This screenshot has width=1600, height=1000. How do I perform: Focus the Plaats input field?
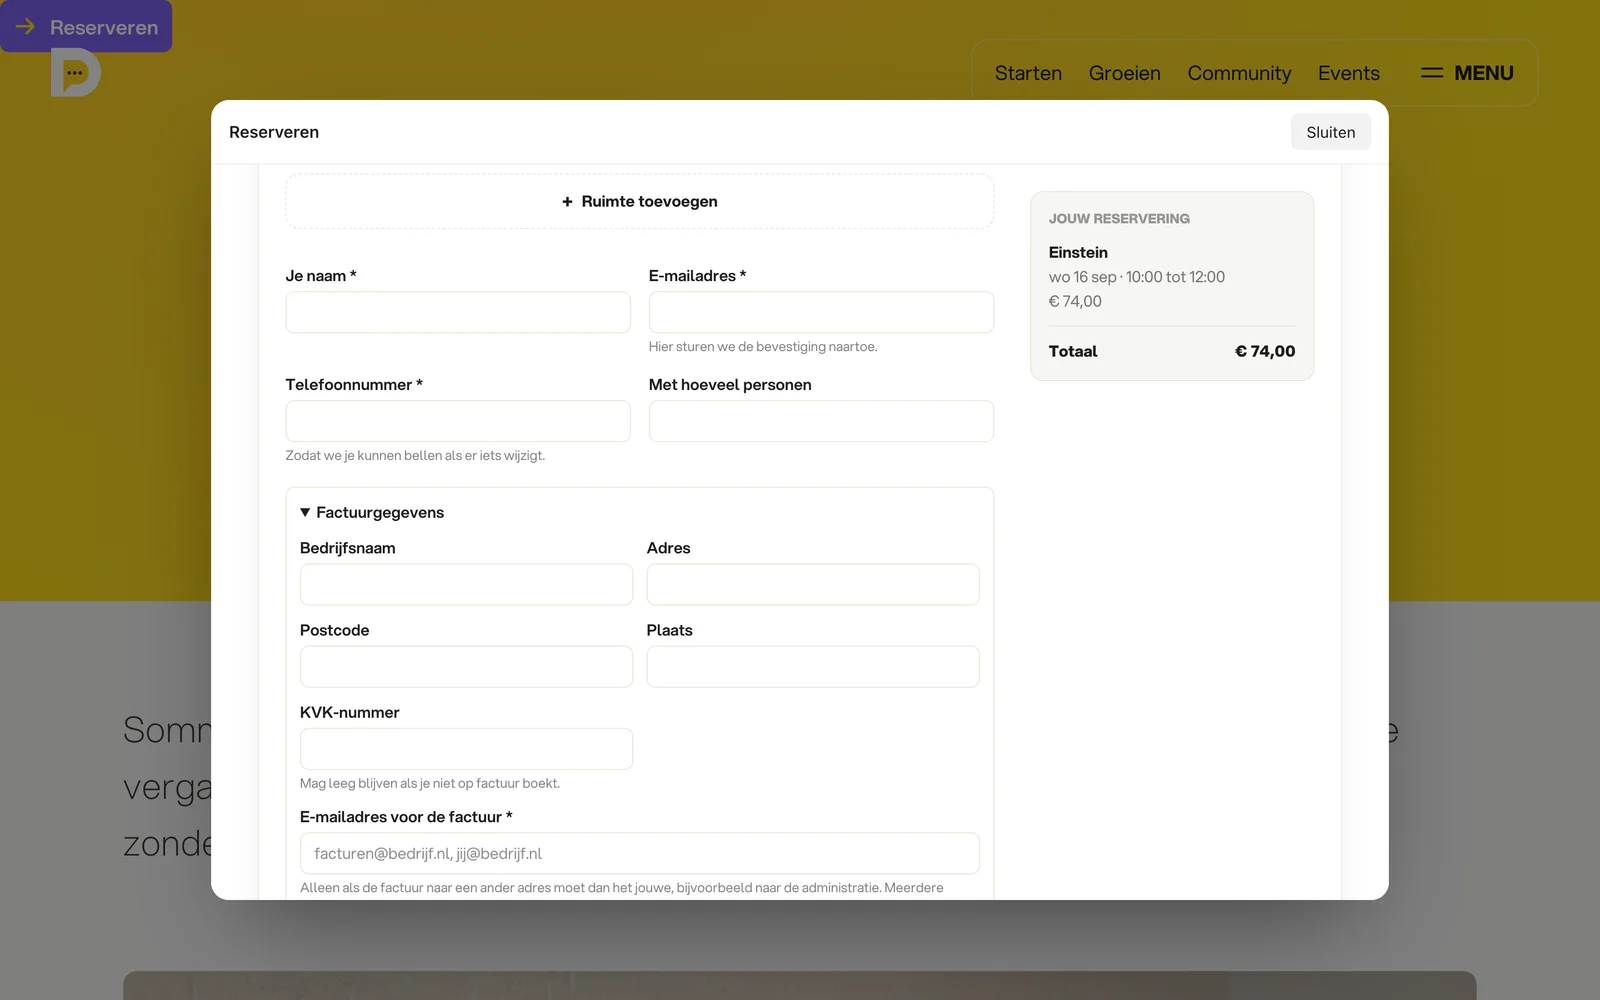pos(813,666)
